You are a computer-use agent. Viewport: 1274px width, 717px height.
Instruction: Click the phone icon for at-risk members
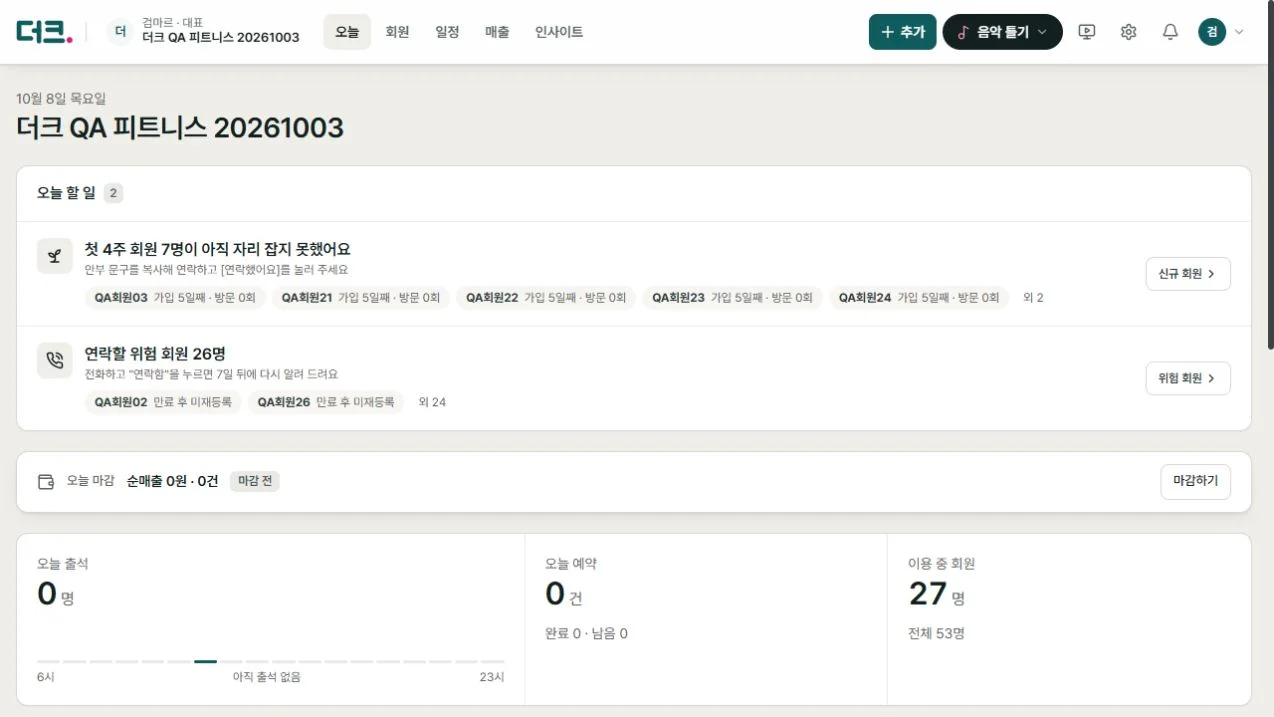click(55, 360)
